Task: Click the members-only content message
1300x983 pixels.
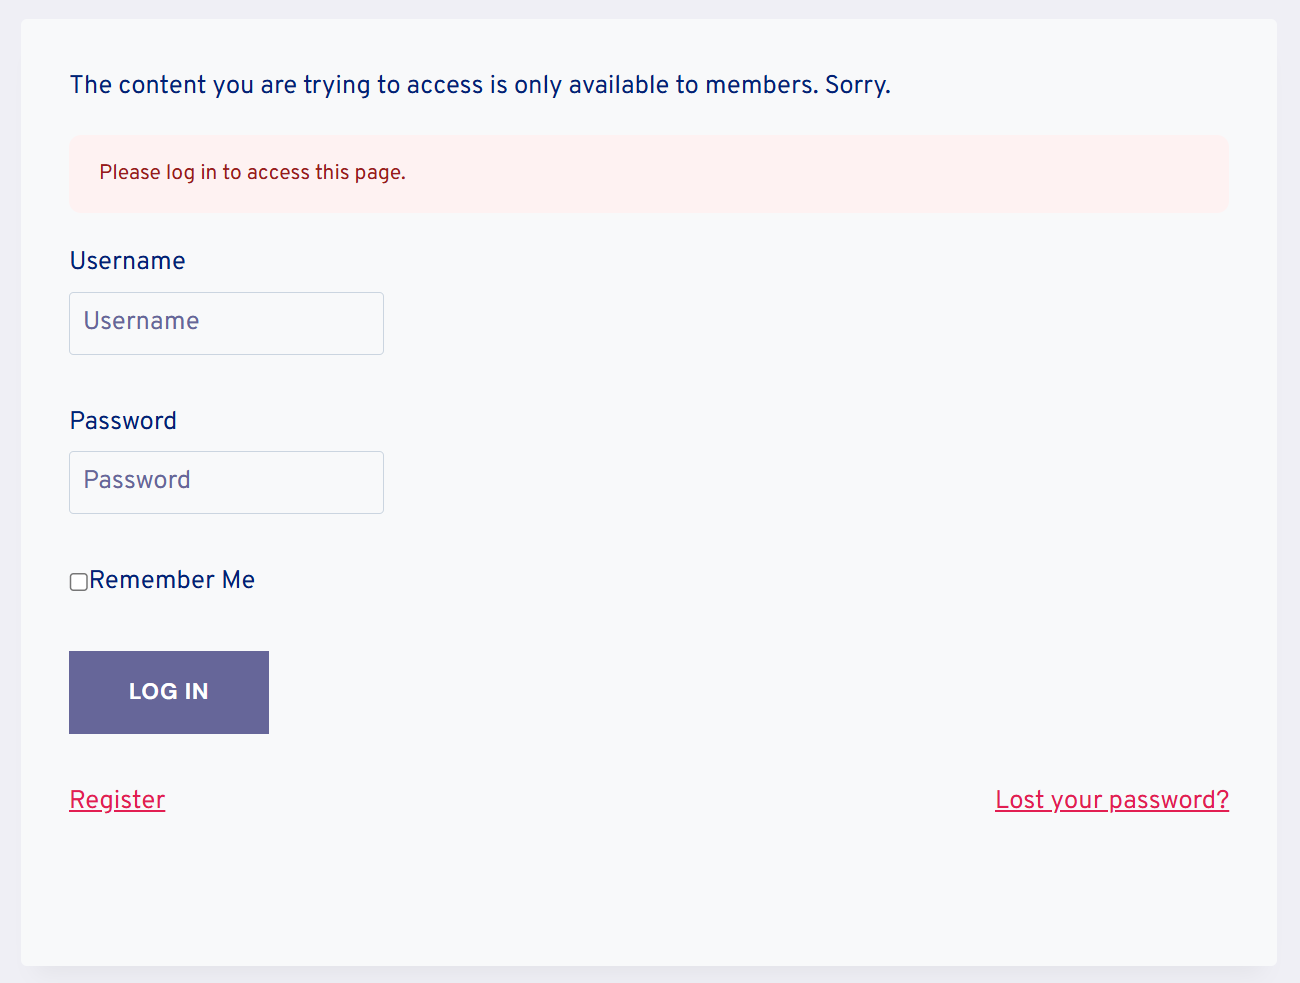Action: pos(480,85)
